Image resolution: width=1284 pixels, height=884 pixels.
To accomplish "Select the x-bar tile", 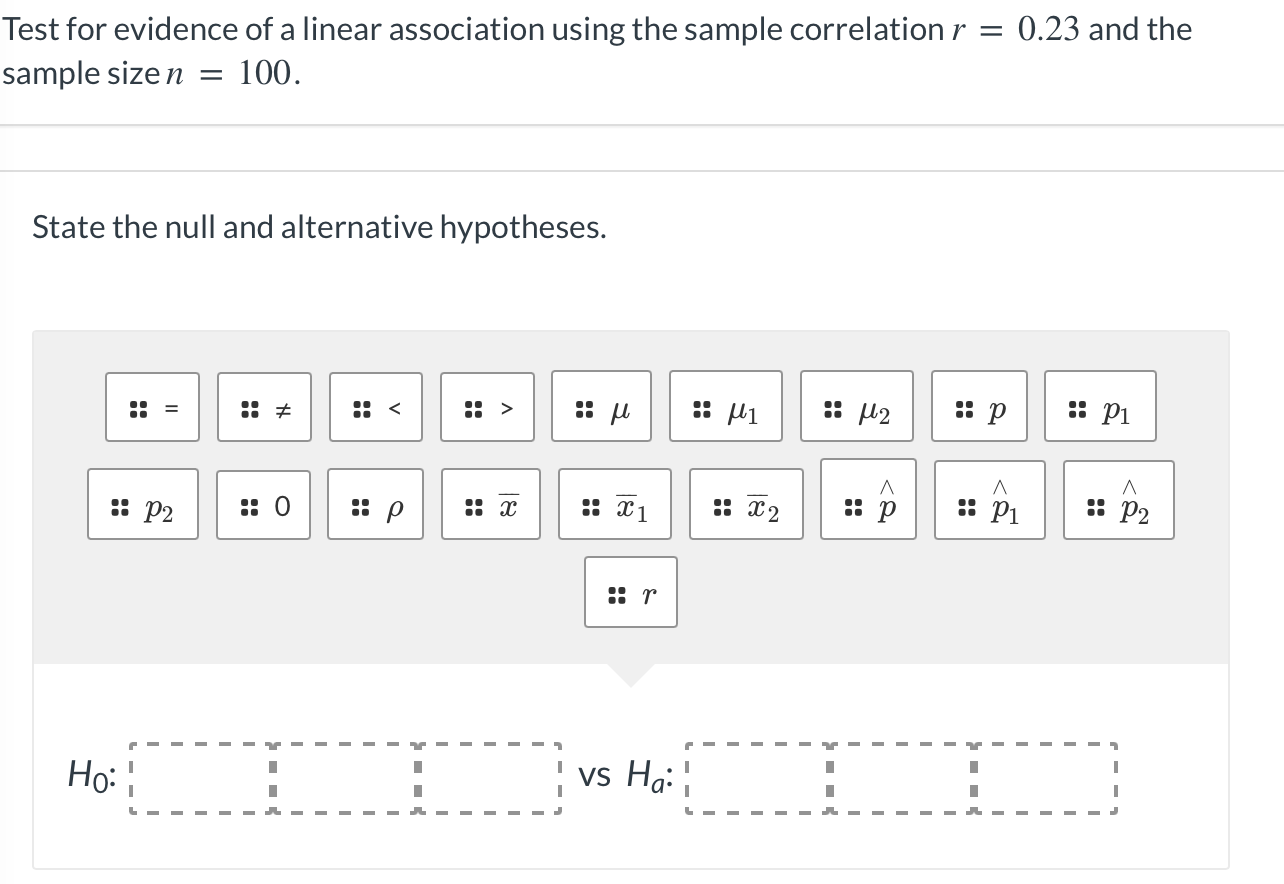I will [x=490, y=501].
